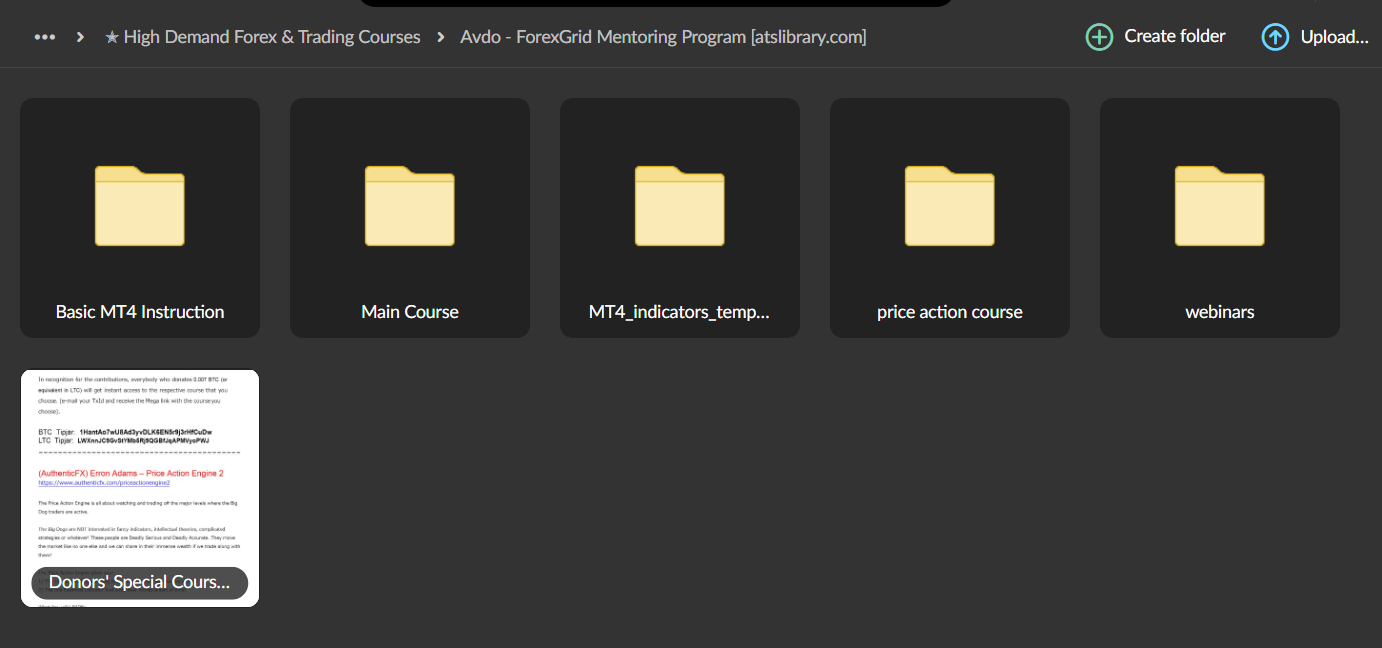Open the three-dots breadcrumb overflow menu
Image resolution: width=1382 pixels, height=648 pixels.
(x=44, y=36)
